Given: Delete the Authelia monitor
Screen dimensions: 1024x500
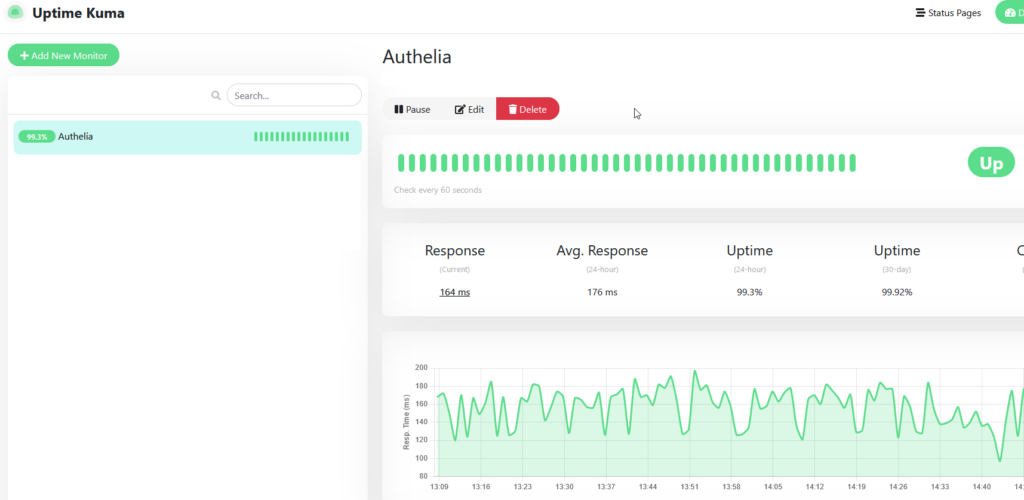Looking at the screenshot, I should [x=528, y=110].
